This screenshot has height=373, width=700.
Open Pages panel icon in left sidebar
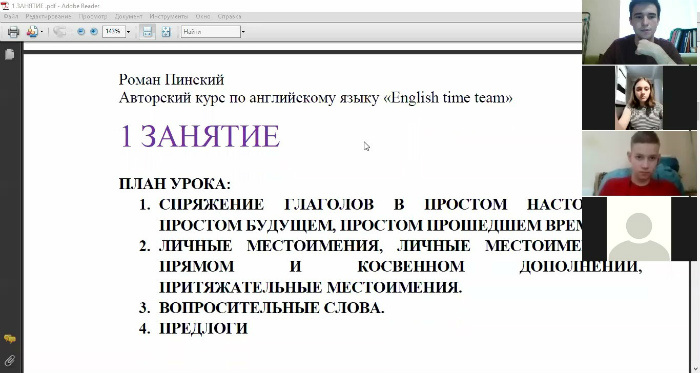click(9, 54)
